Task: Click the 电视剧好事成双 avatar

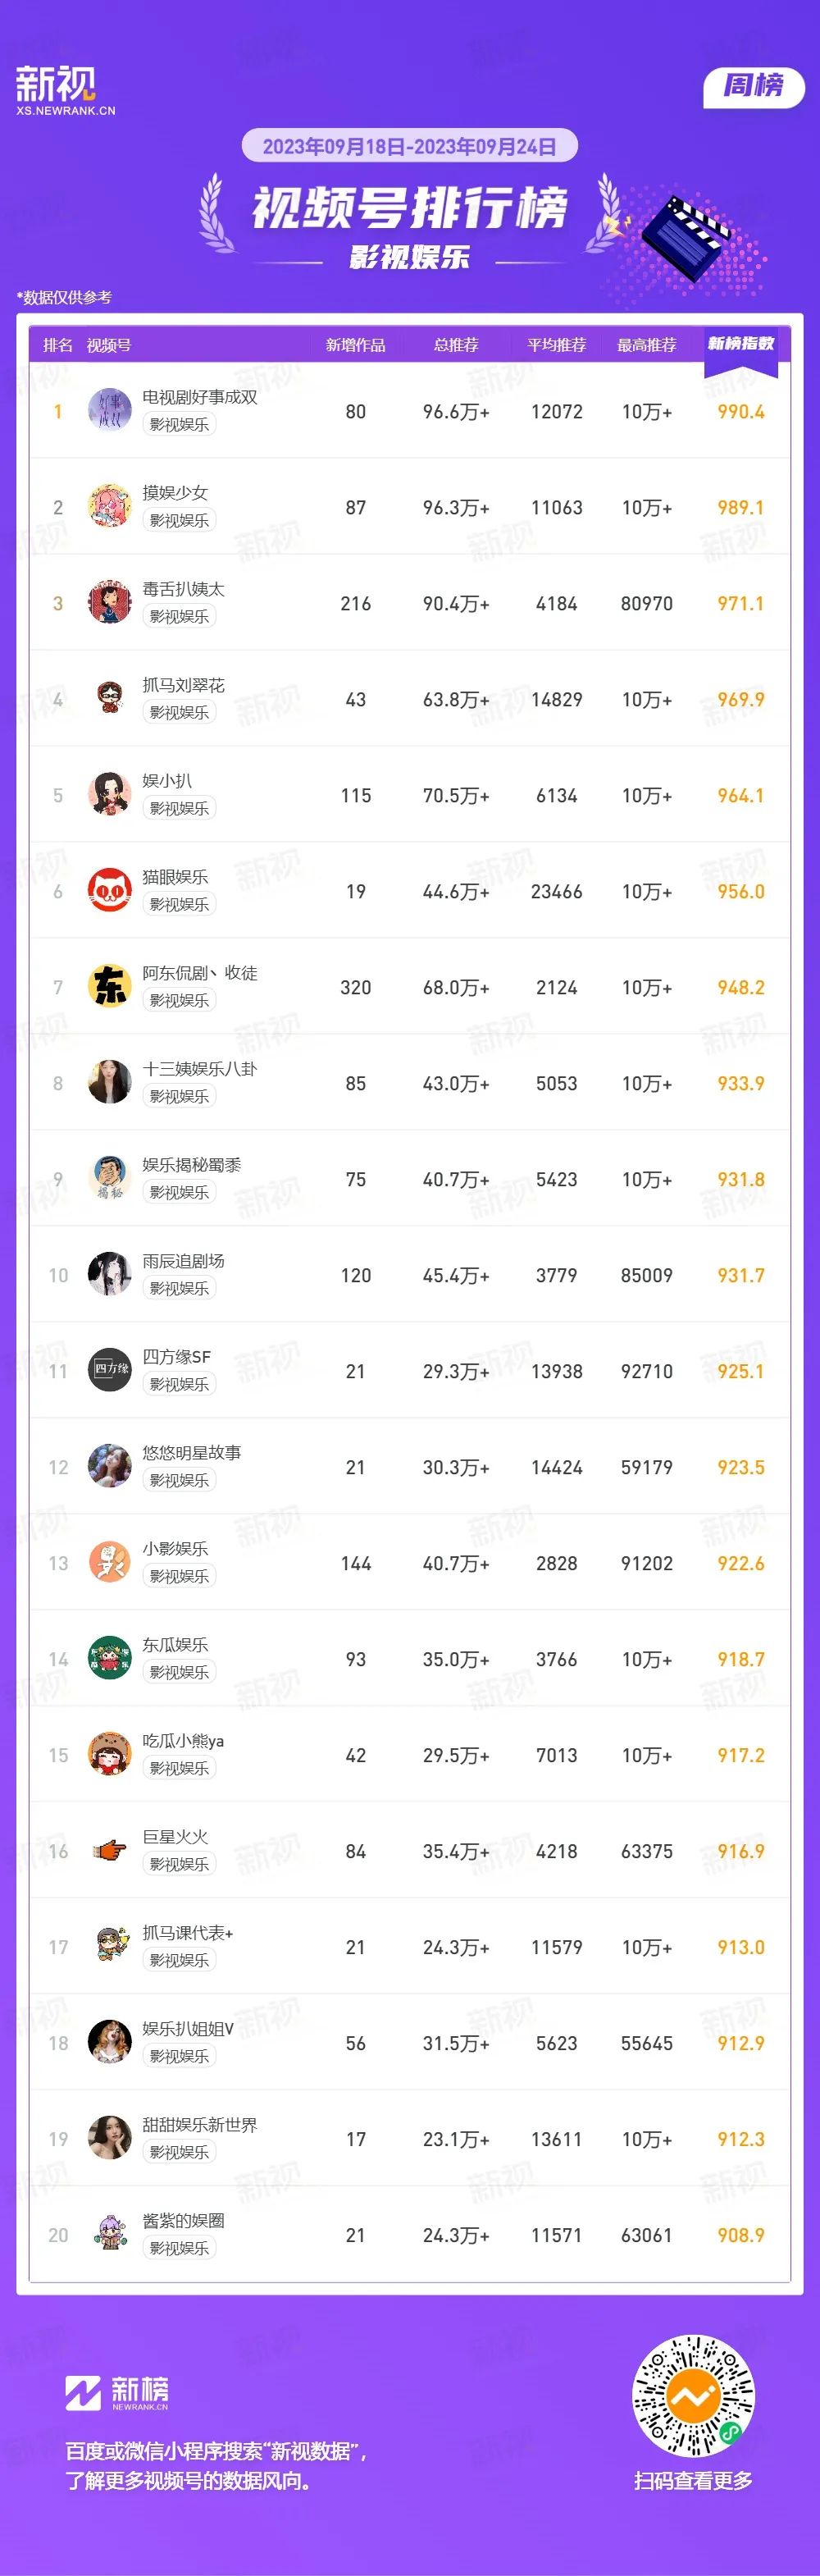Action: [x=110, y=411]
